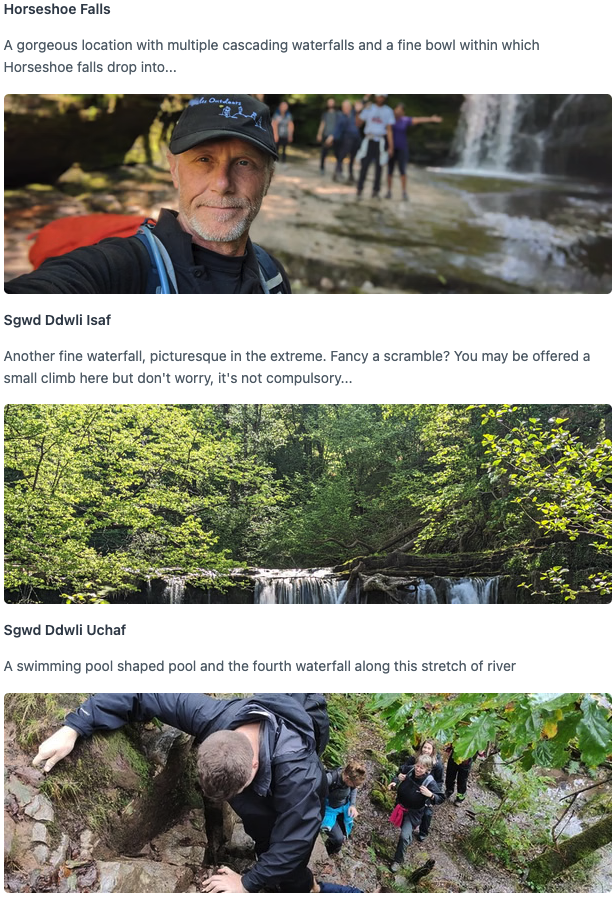This screenshot has height=897, width=615.
Task: Click the Horseshoe Falls heading
Action: pos(57,10)
